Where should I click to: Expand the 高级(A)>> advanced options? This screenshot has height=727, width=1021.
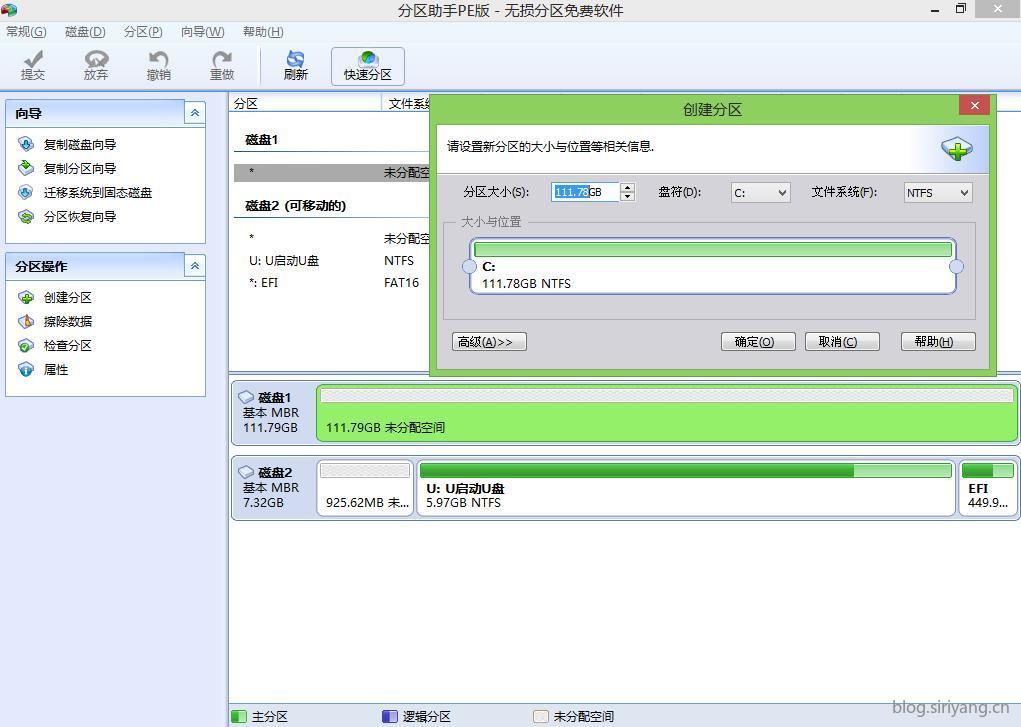pyautogui.click(x=489, y=342)
